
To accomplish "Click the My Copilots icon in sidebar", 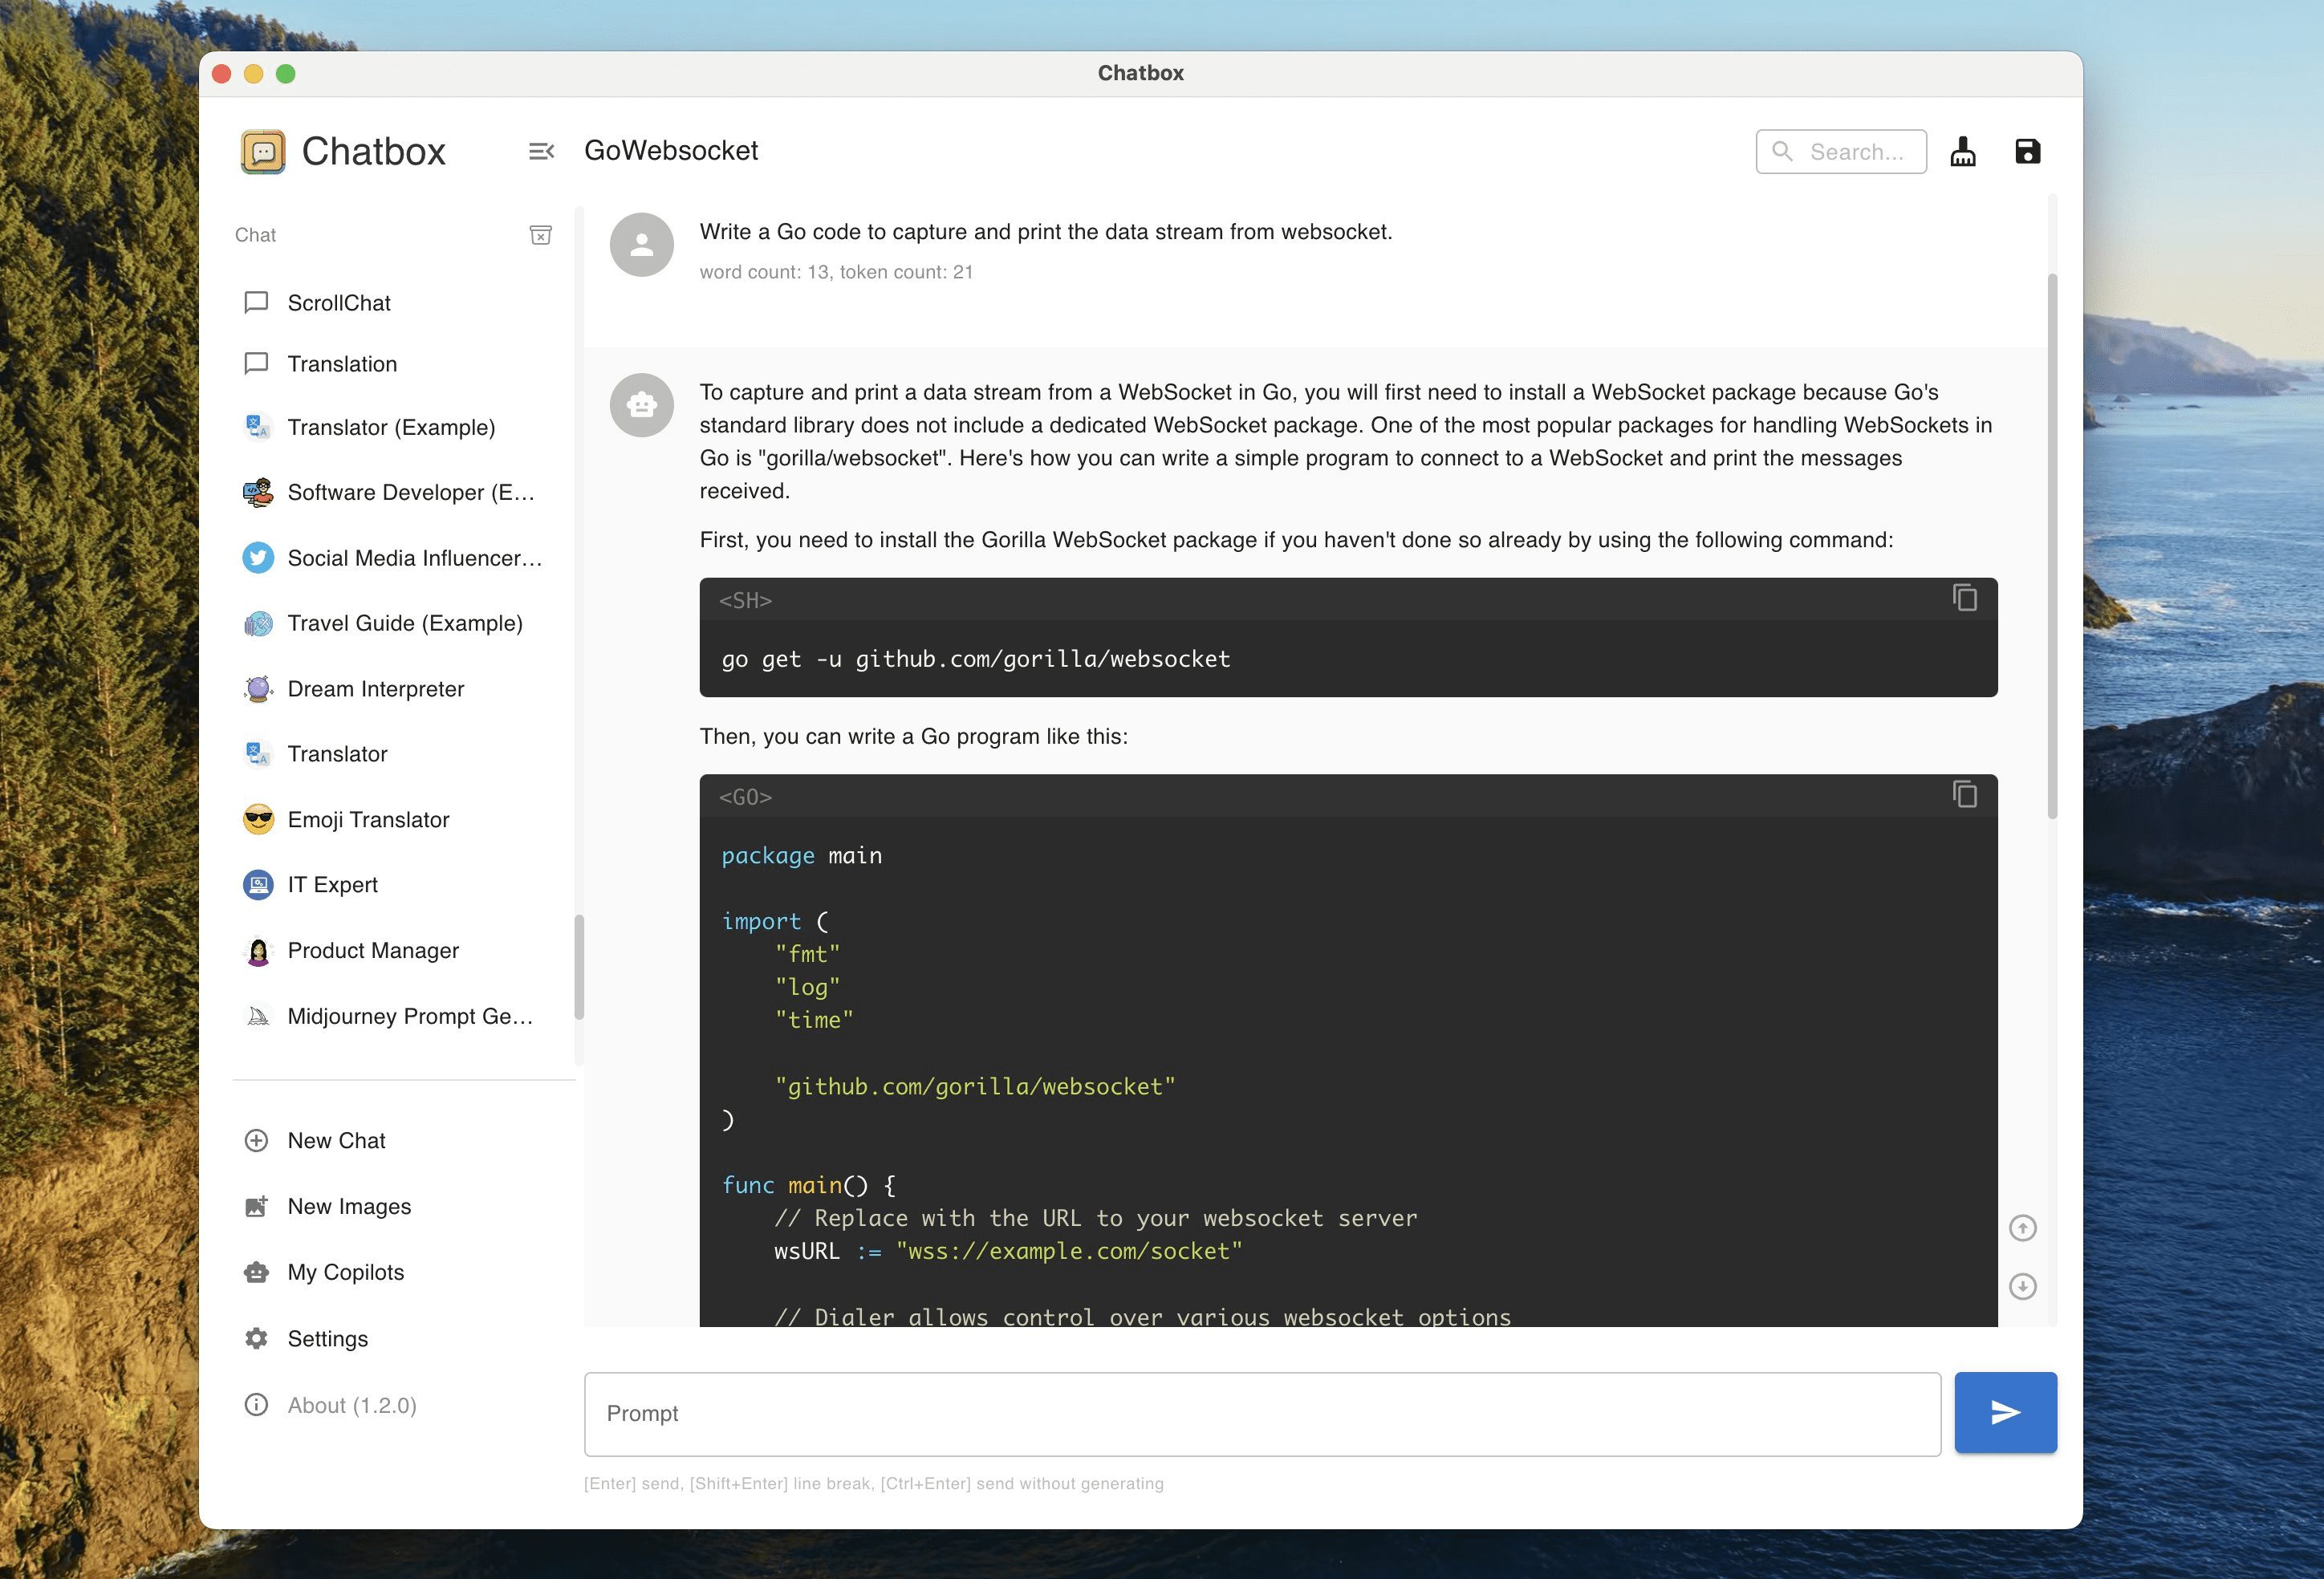I will pos(255,1273).
